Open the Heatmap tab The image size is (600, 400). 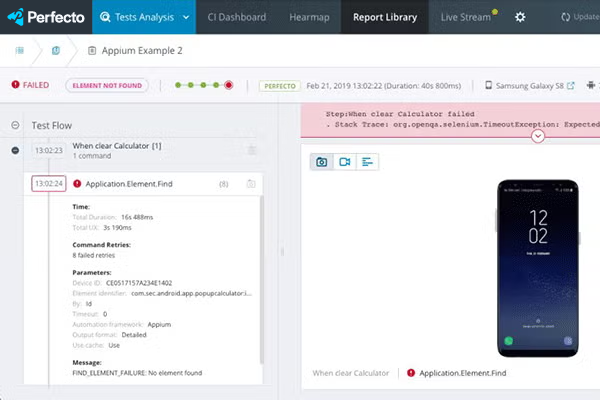[309, 17]
